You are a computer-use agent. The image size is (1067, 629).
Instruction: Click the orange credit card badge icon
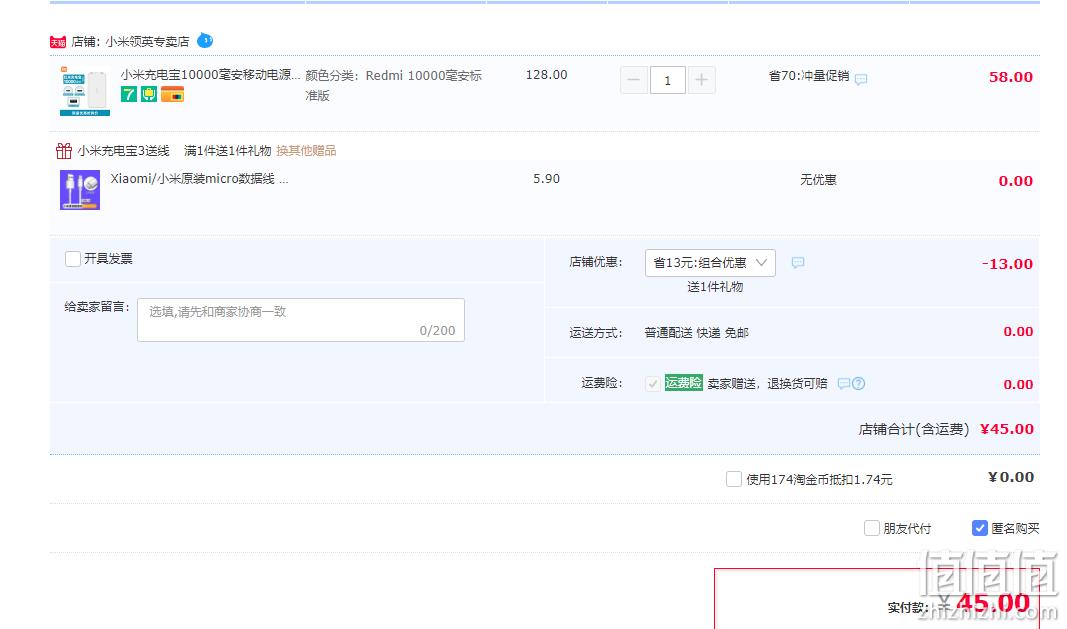(173, 94)
